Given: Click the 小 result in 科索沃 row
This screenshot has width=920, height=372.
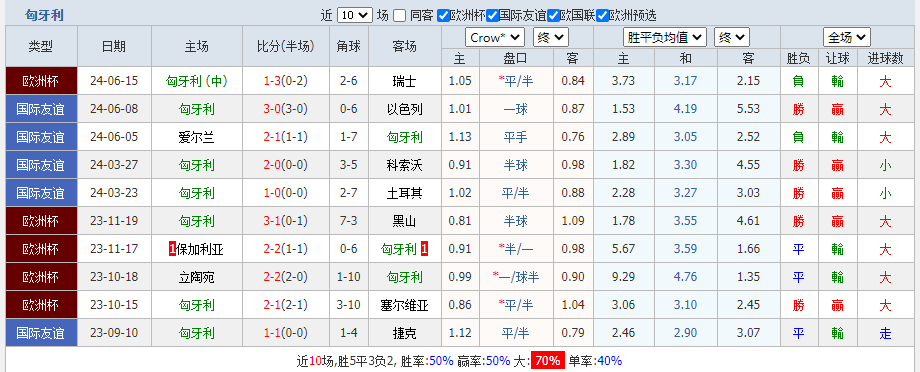Looking at the screenshot, I should [x=885, y=165].
